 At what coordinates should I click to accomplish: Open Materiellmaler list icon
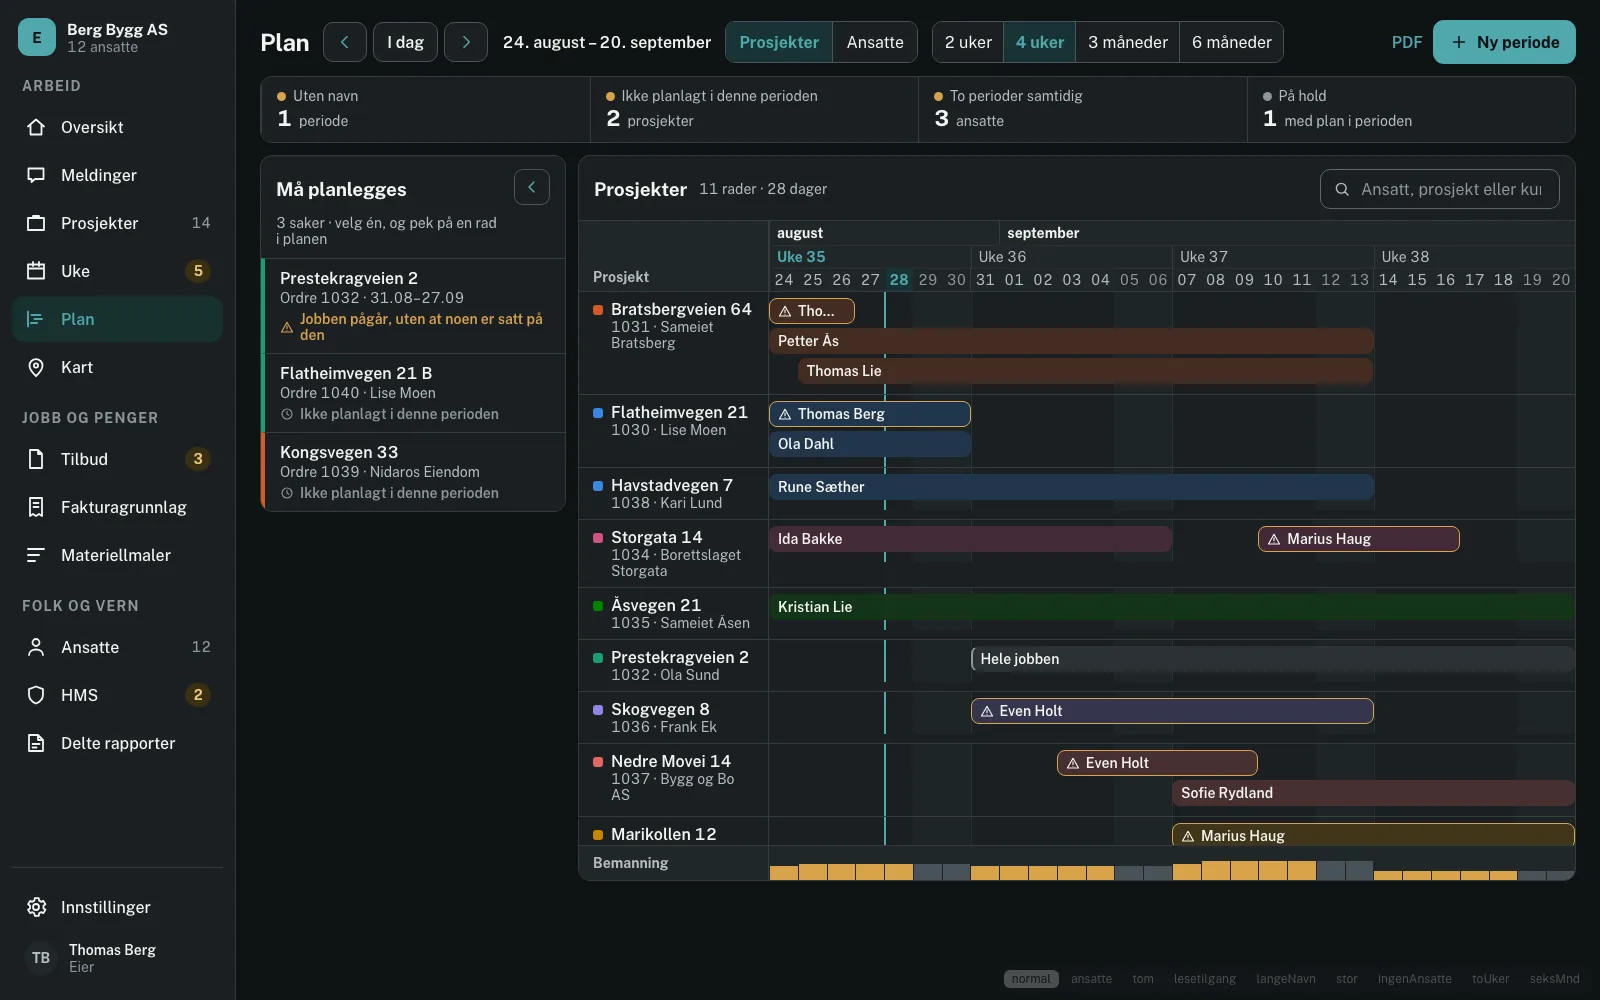36,555
